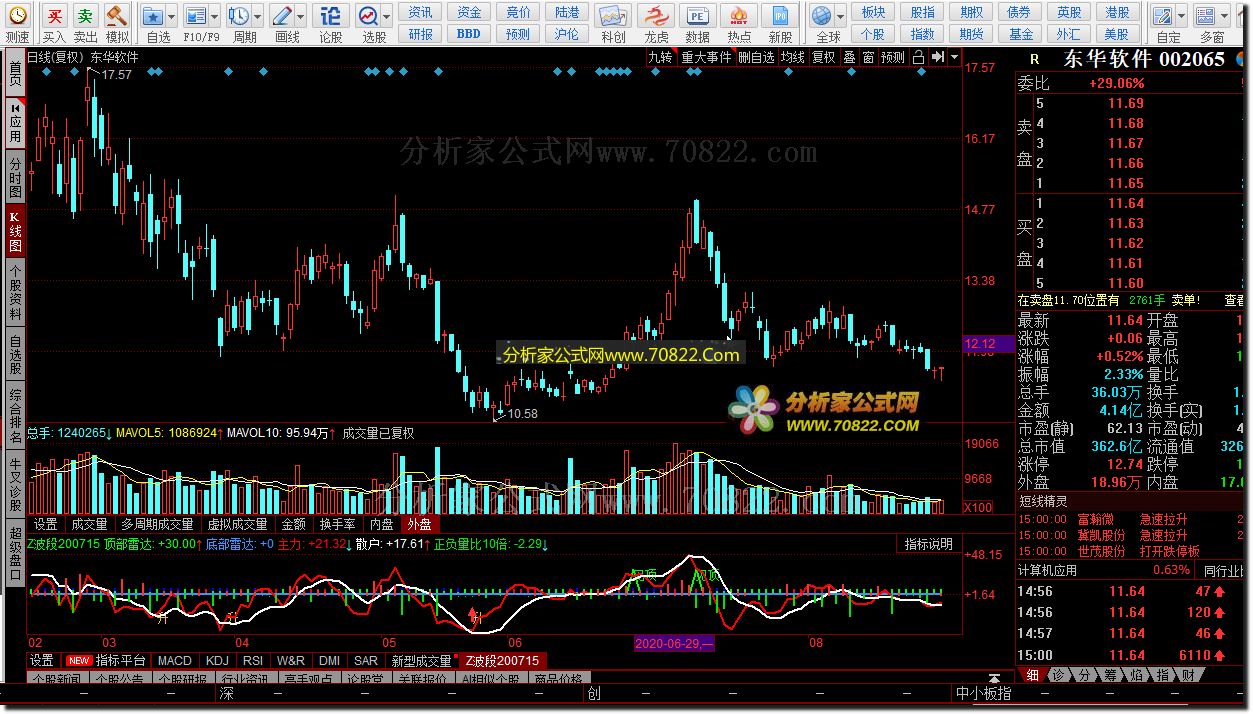Screen dimensions: 1253x714
Task: Open the 龙虎 dragon-tiger list icon
Action: pyautogui.click(x=656, y=15)
